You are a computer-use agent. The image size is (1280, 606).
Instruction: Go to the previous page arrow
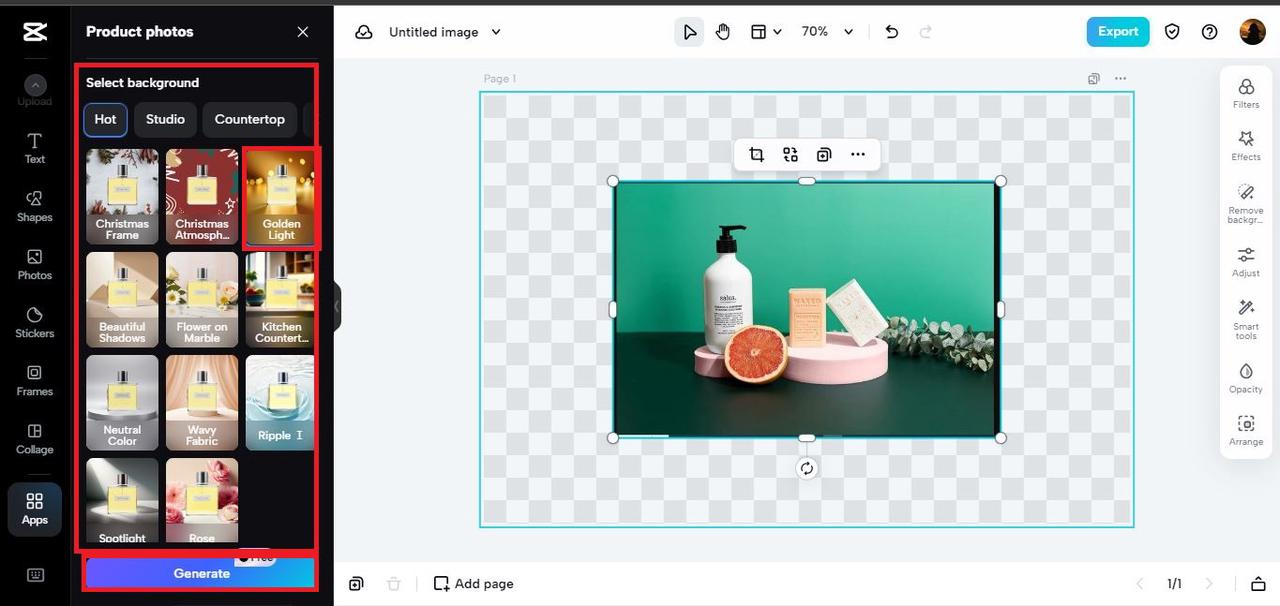click(1139, 584)
